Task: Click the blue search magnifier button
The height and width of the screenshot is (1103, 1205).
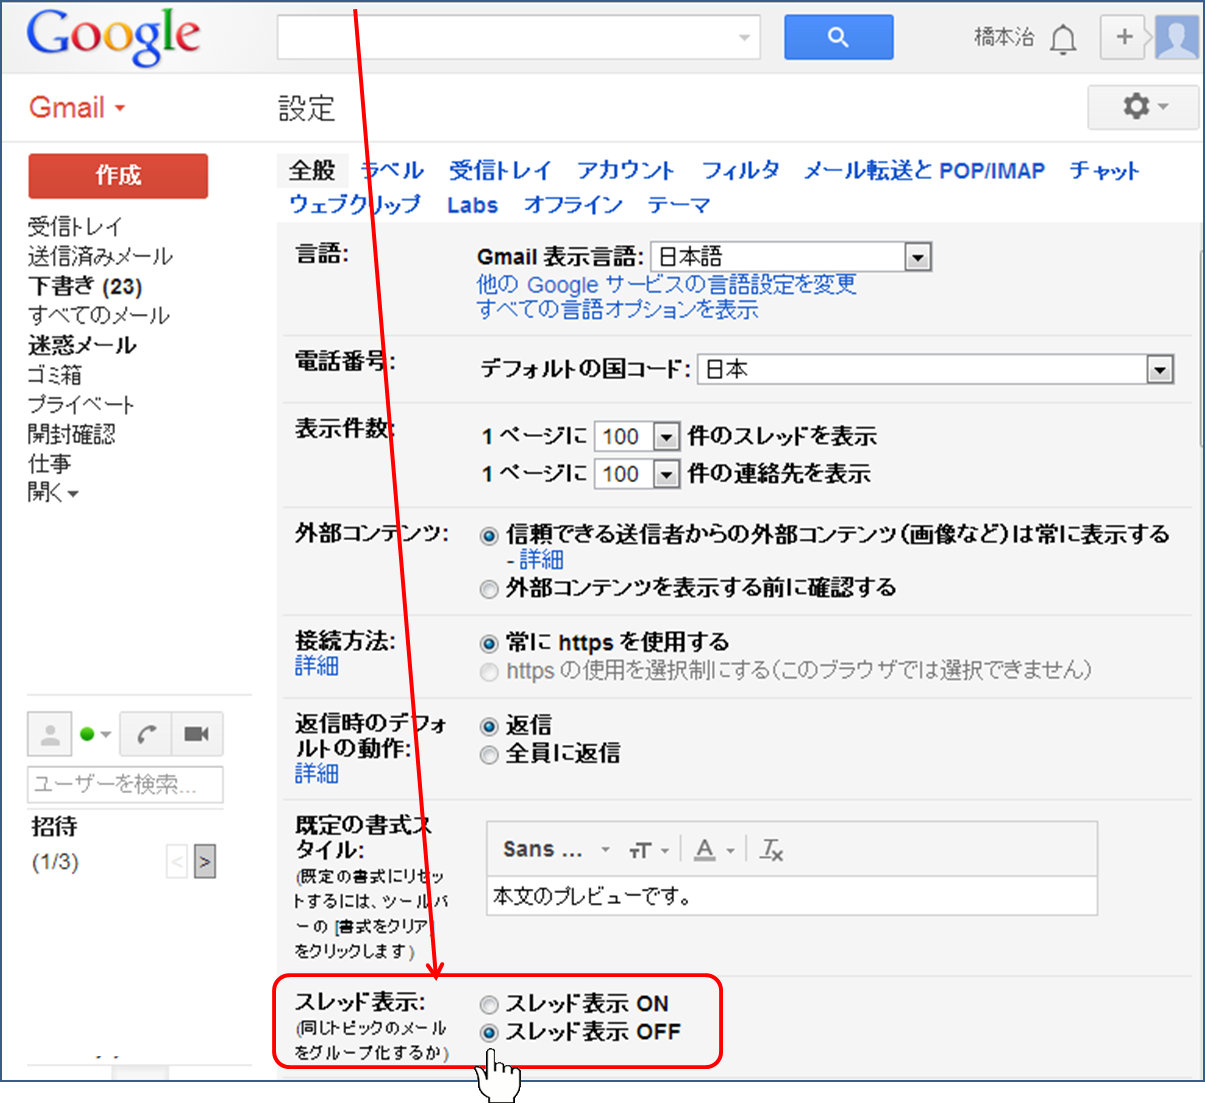Action: coord(838,38)
